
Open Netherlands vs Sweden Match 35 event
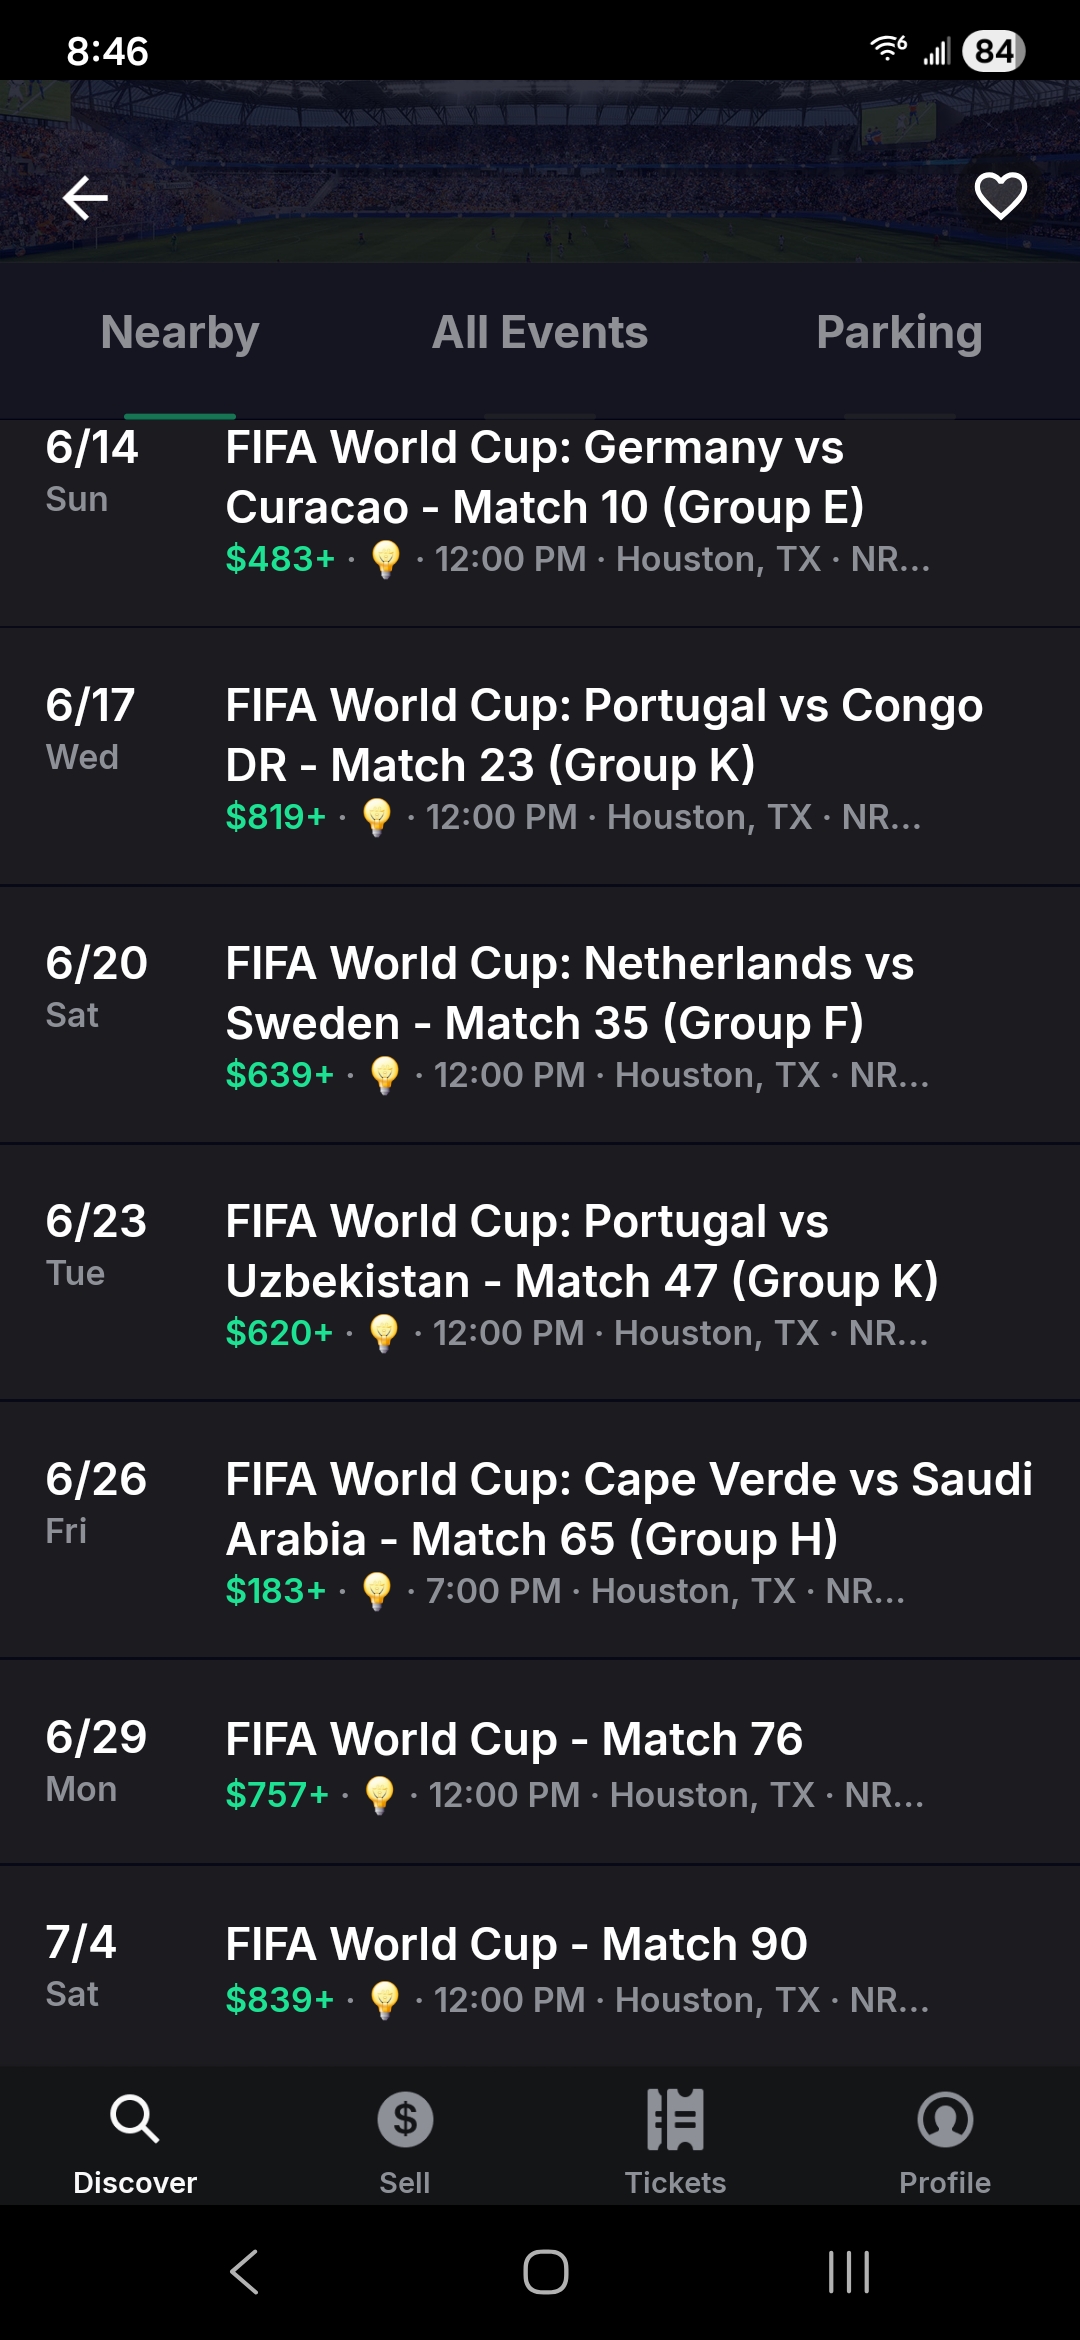(570, 993)
